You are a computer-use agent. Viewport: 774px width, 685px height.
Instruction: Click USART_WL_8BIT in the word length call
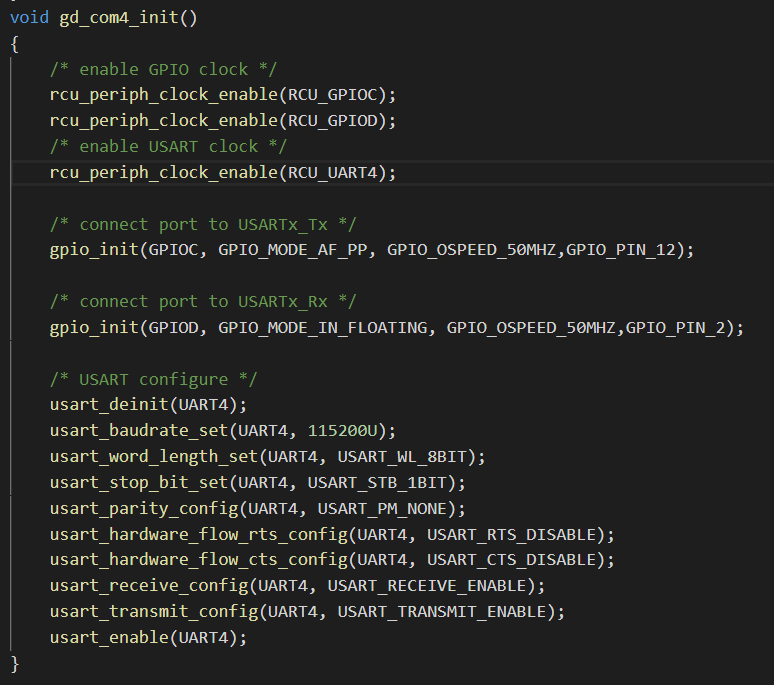(402, 457)
